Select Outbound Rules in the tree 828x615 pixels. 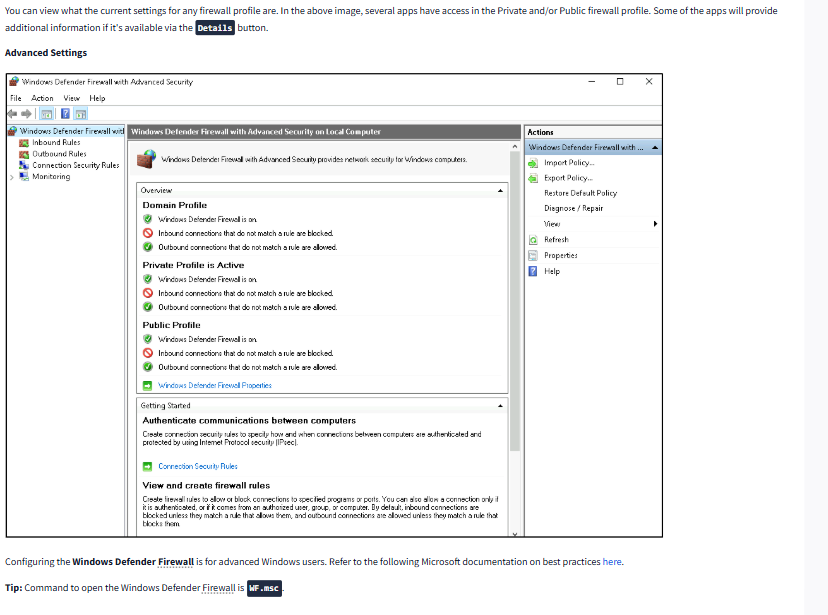tap(59, 154)
